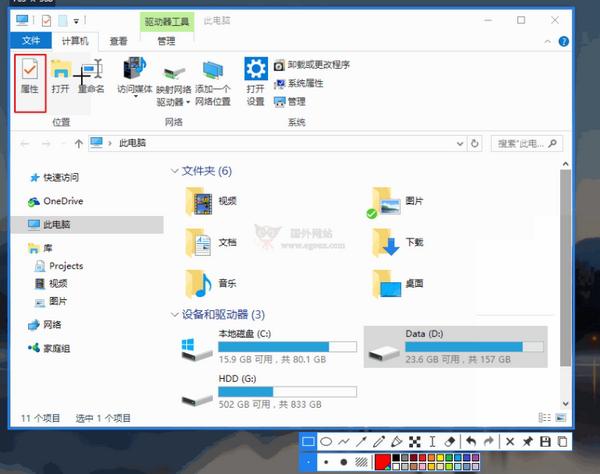Image resolution: width=600 pixels, height=474 pixels.
Task: Pick the yellow color swatch
Action: pos(440,458)
